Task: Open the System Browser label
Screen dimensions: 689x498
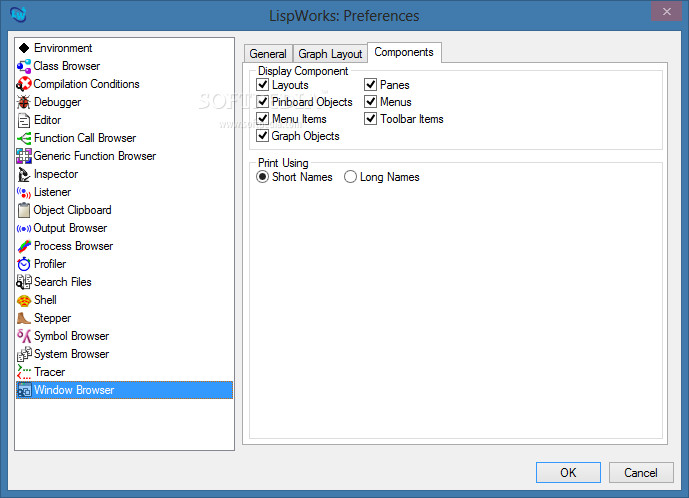Action: (72, 354)
